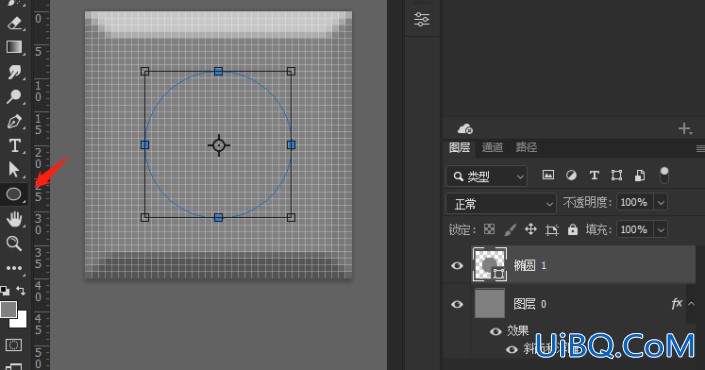
Task: Click the right middle handle of ellipse
Action: pyautogui.click(x=291, y=145)
